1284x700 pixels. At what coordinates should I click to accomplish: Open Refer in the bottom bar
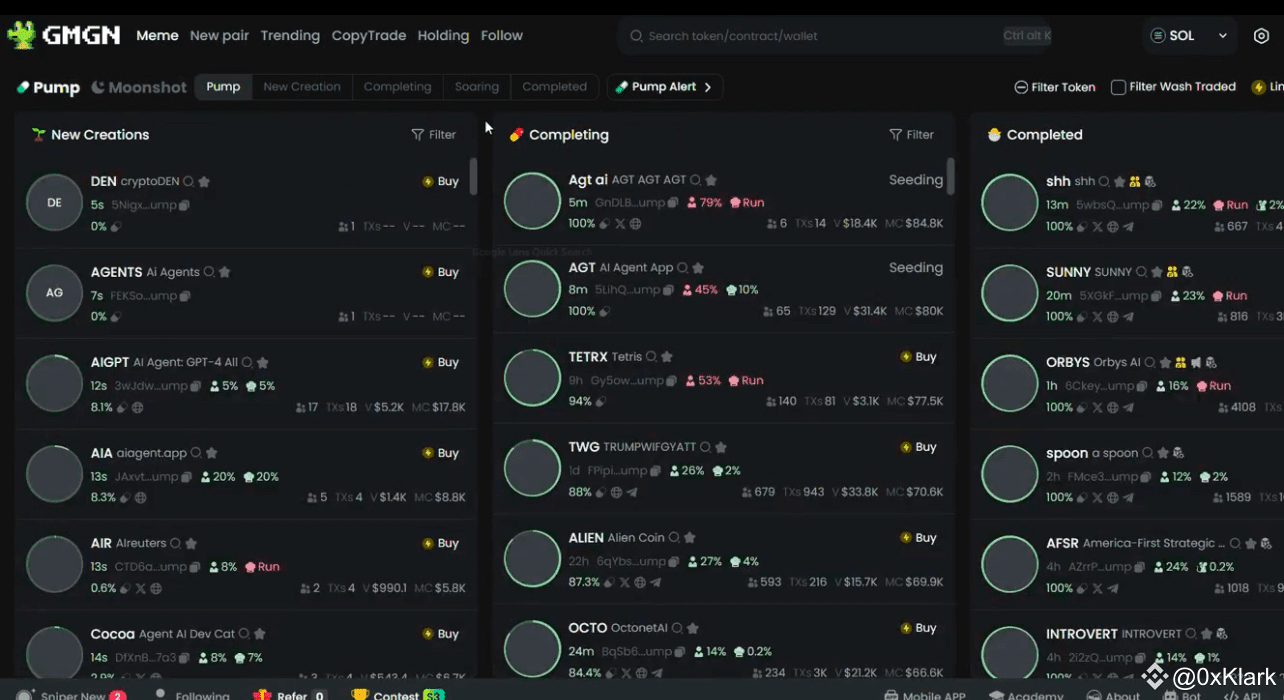click(290, 695)
